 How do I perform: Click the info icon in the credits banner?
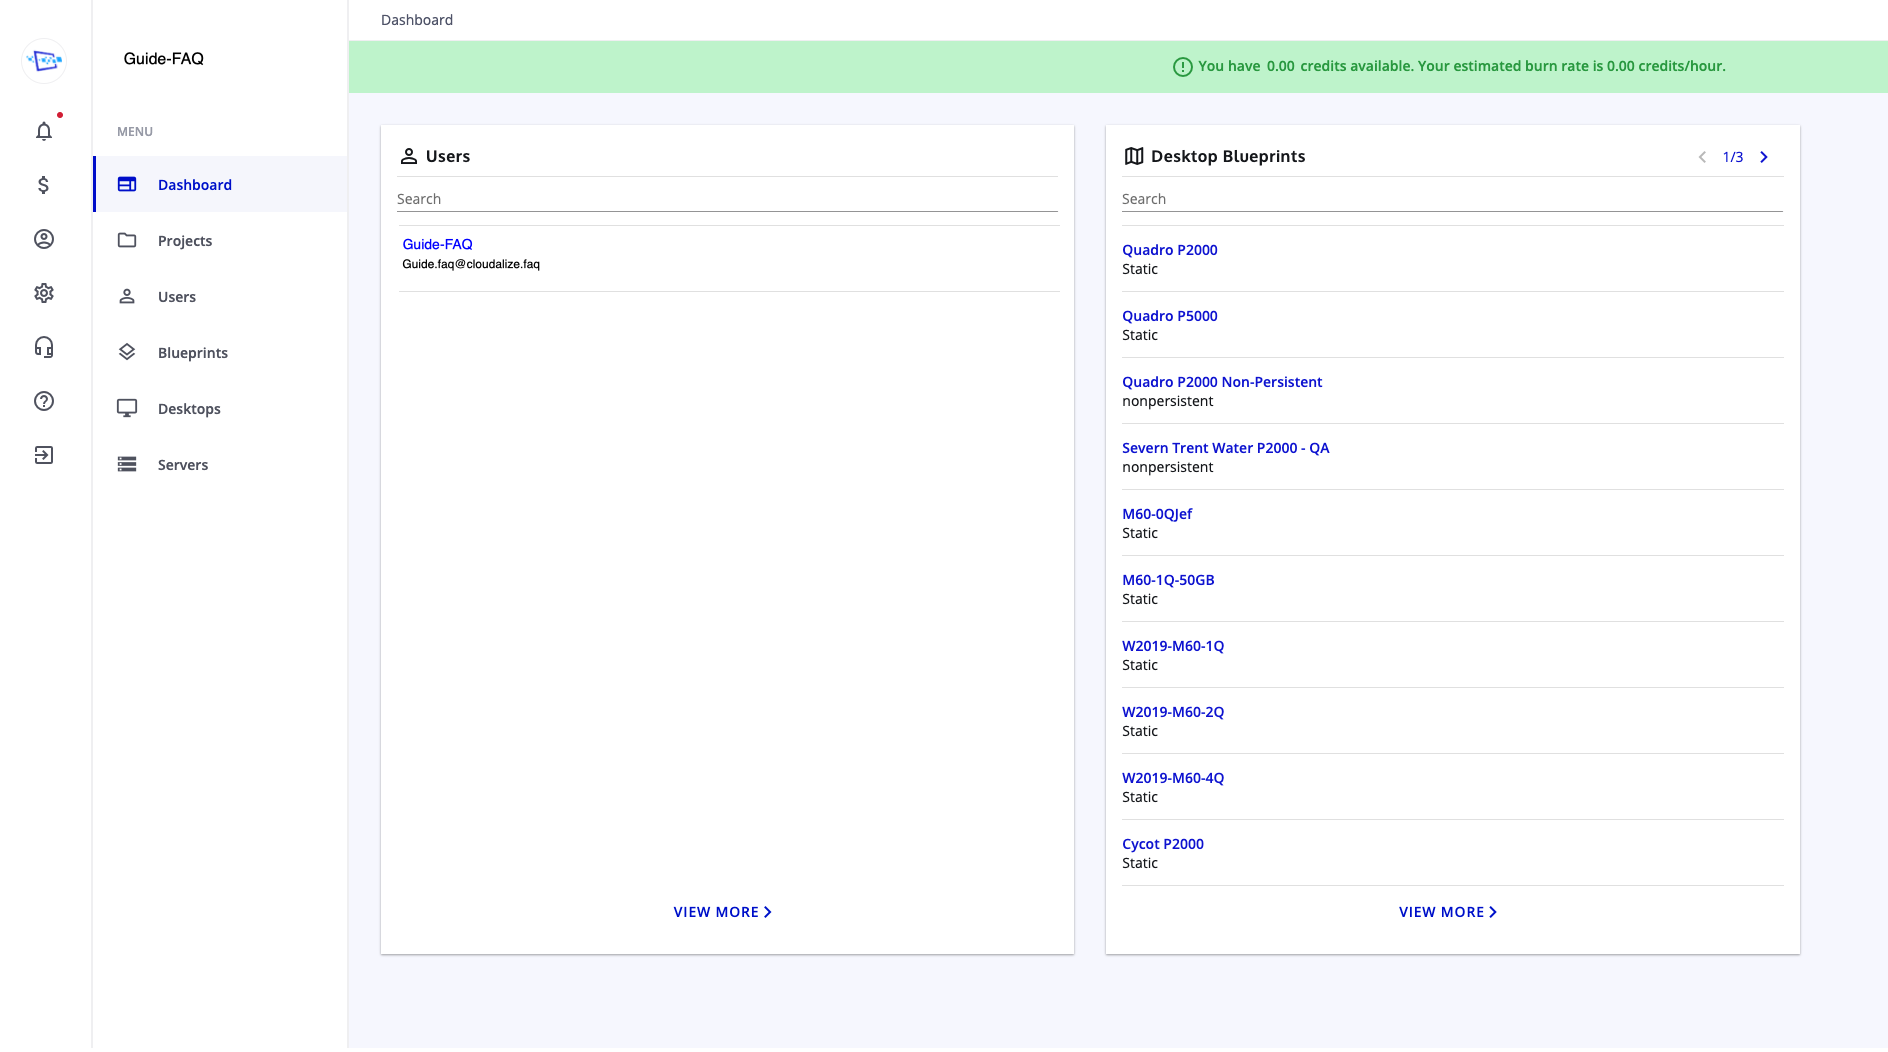click(1183, 67)
